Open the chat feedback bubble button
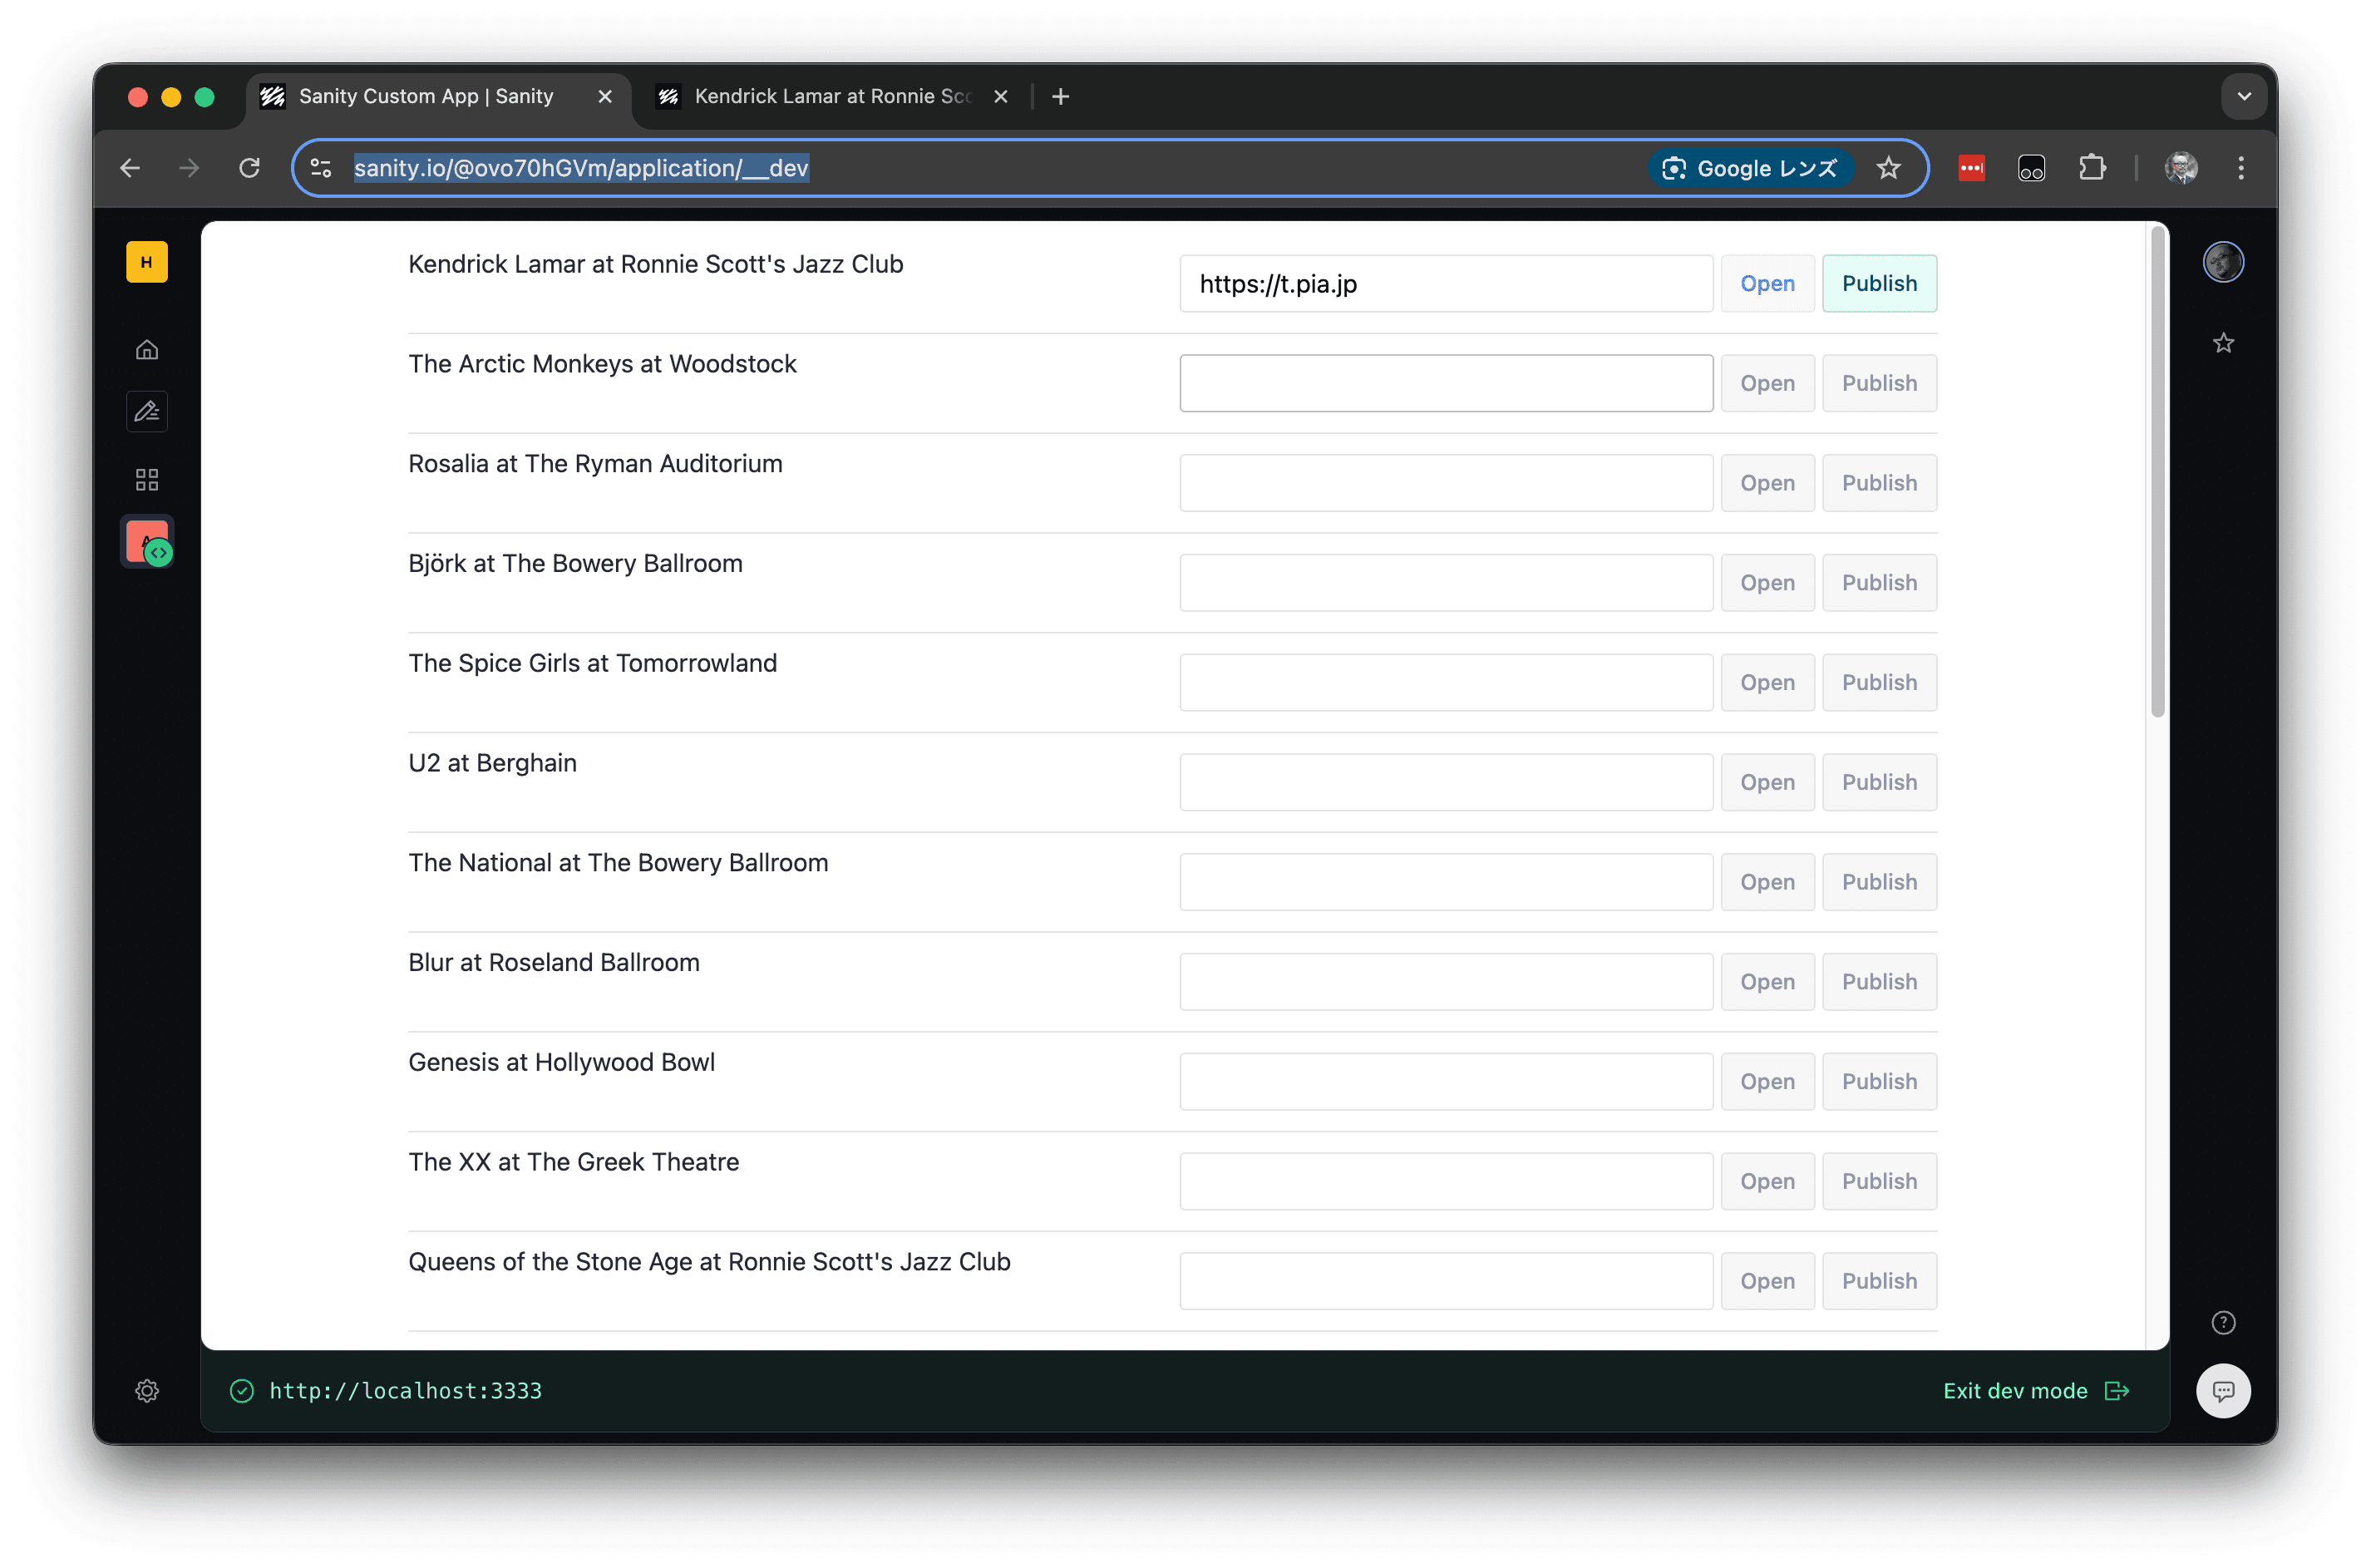 pos(2222,1390)
